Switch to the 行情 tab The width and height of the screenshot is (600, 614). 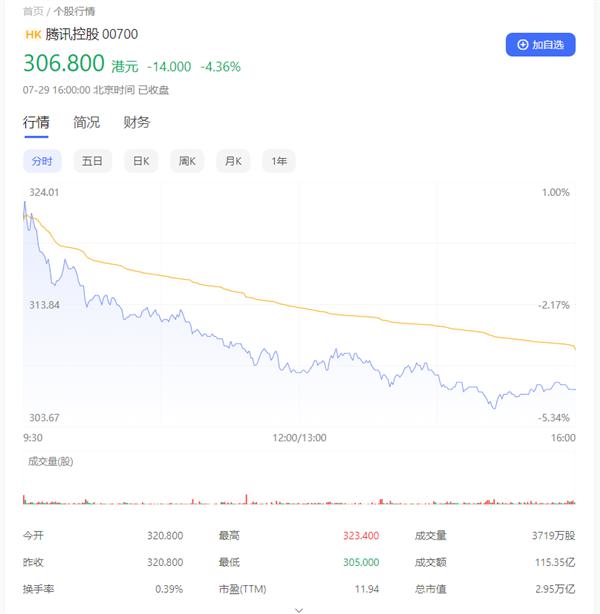pos(36,122)
